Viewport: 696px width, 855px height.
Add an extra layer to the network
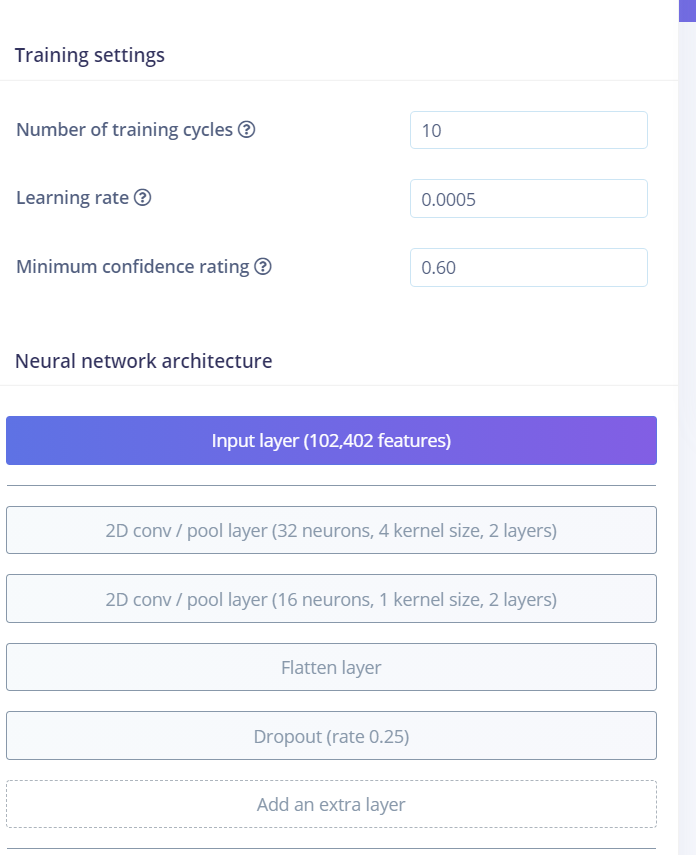[x=331, y=804]
